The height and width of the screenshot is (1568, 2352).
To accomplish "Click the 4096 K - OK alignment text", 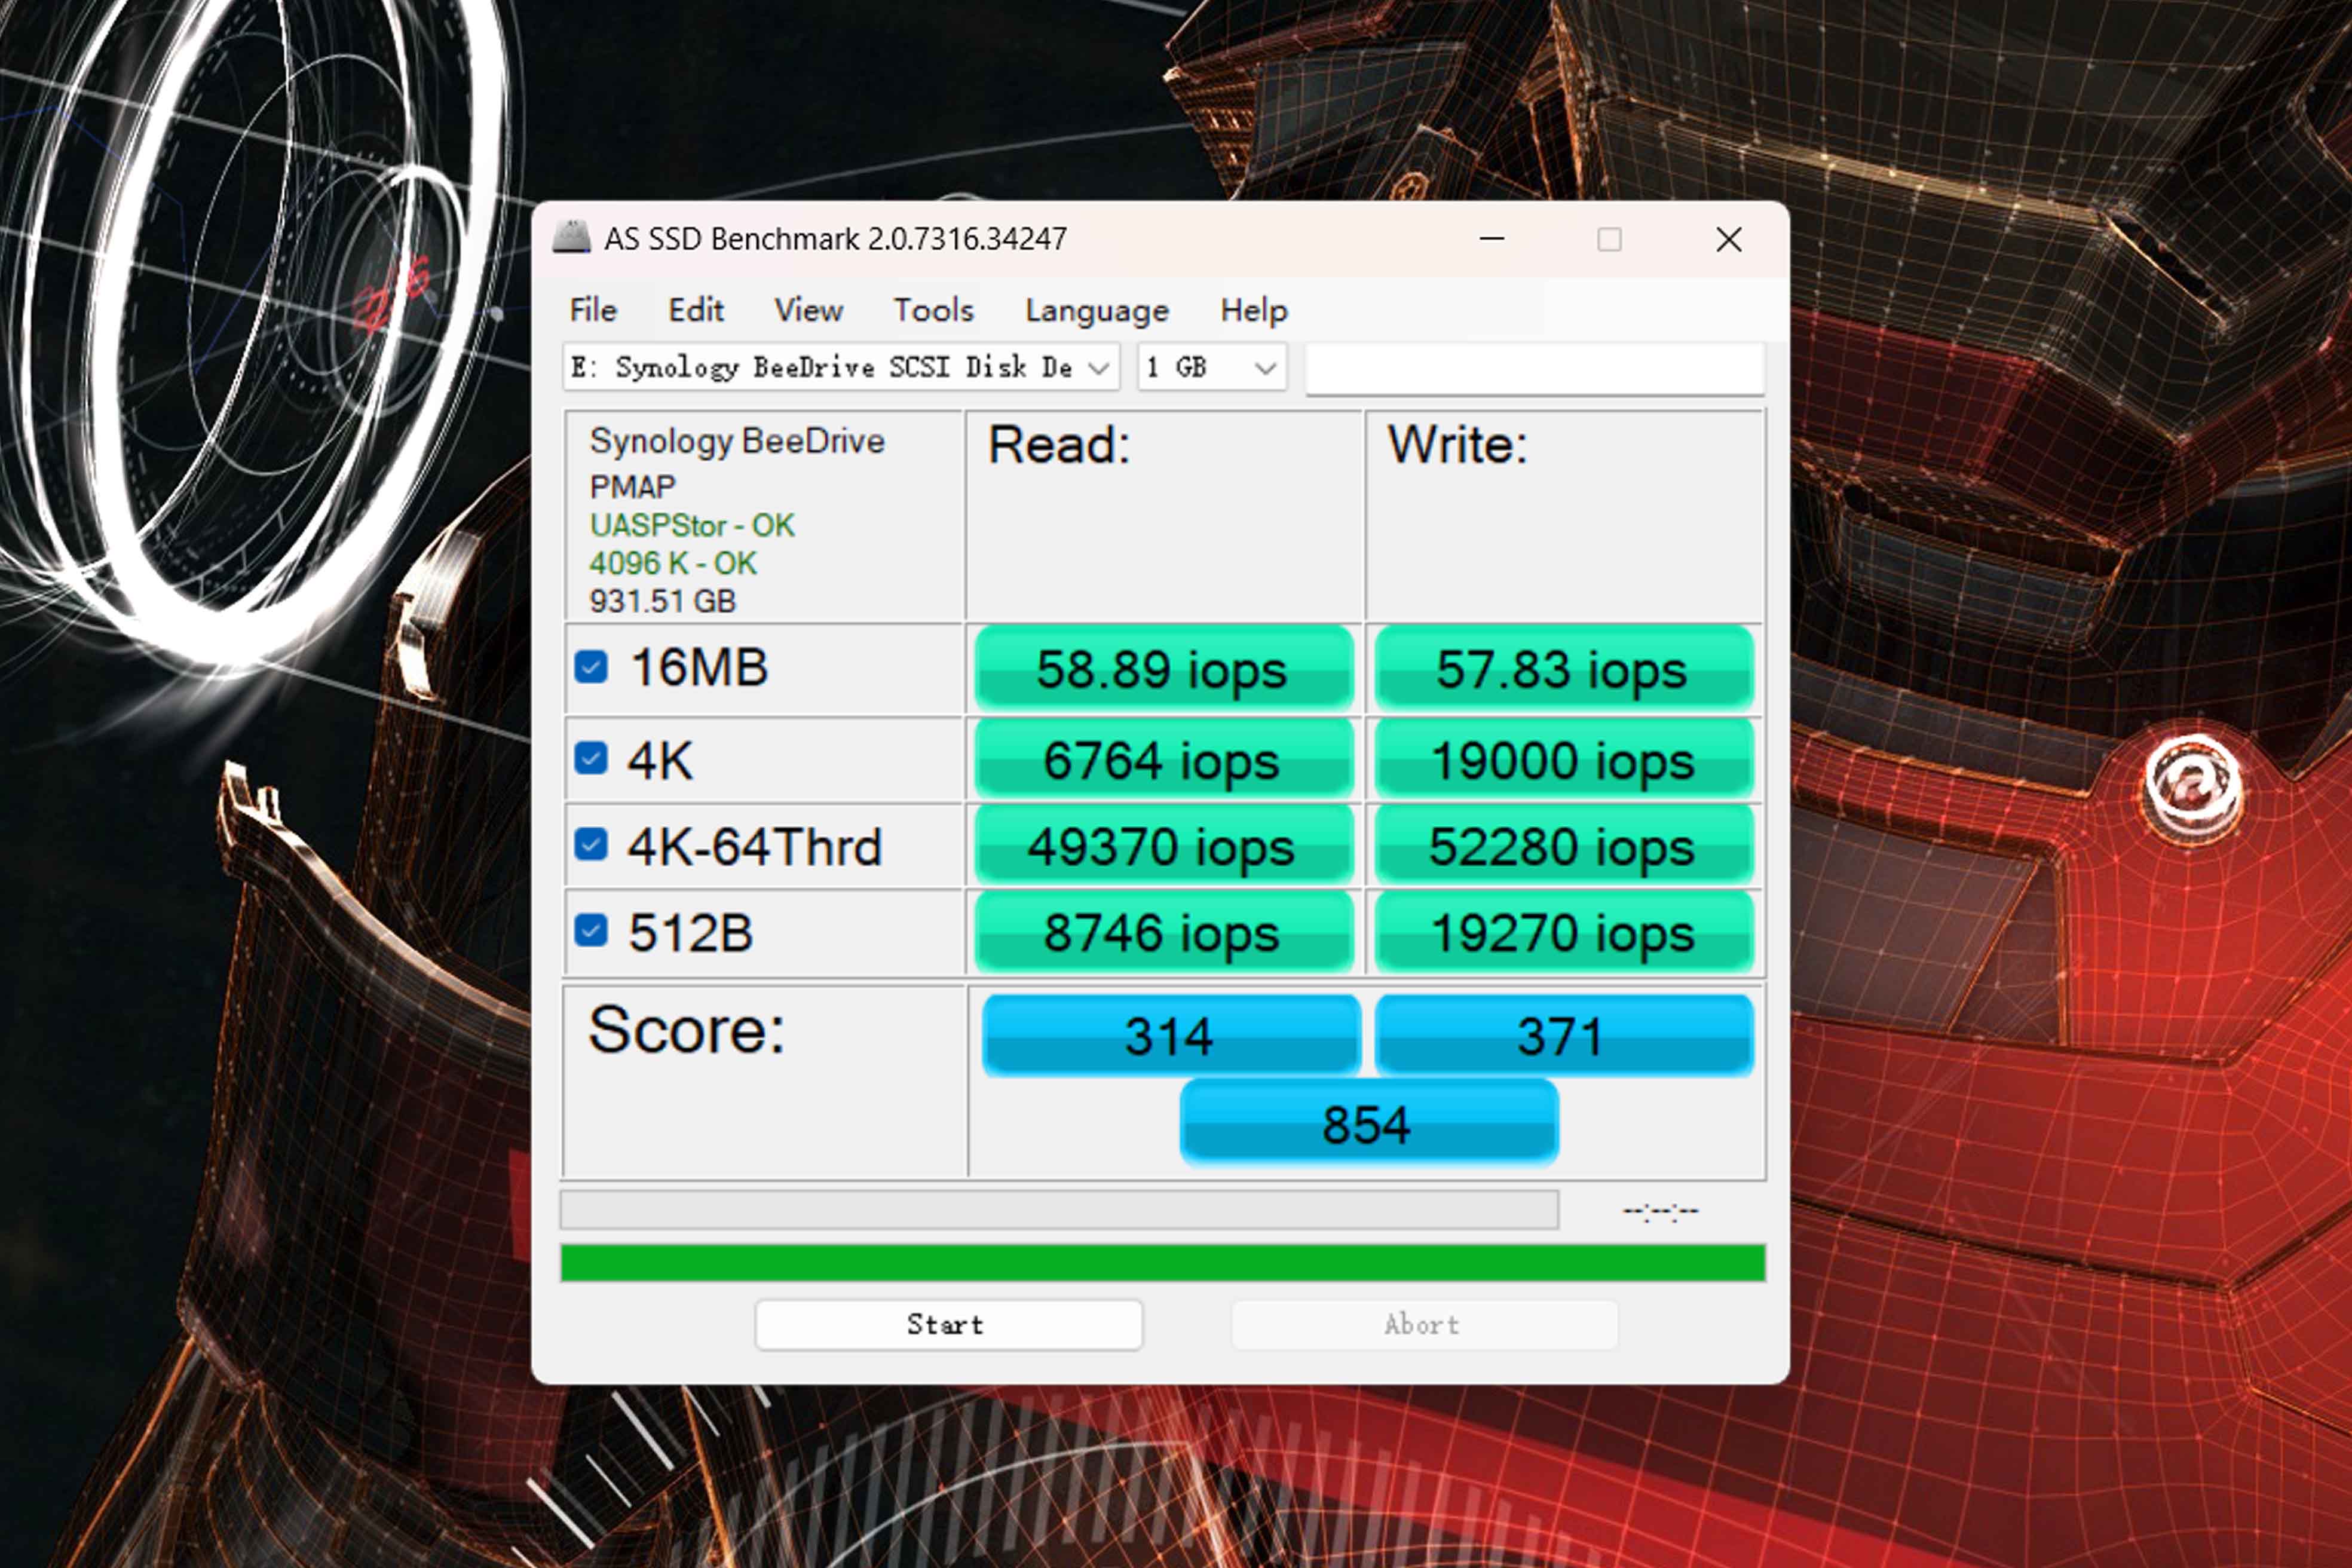I will click(x=673, y=563).
